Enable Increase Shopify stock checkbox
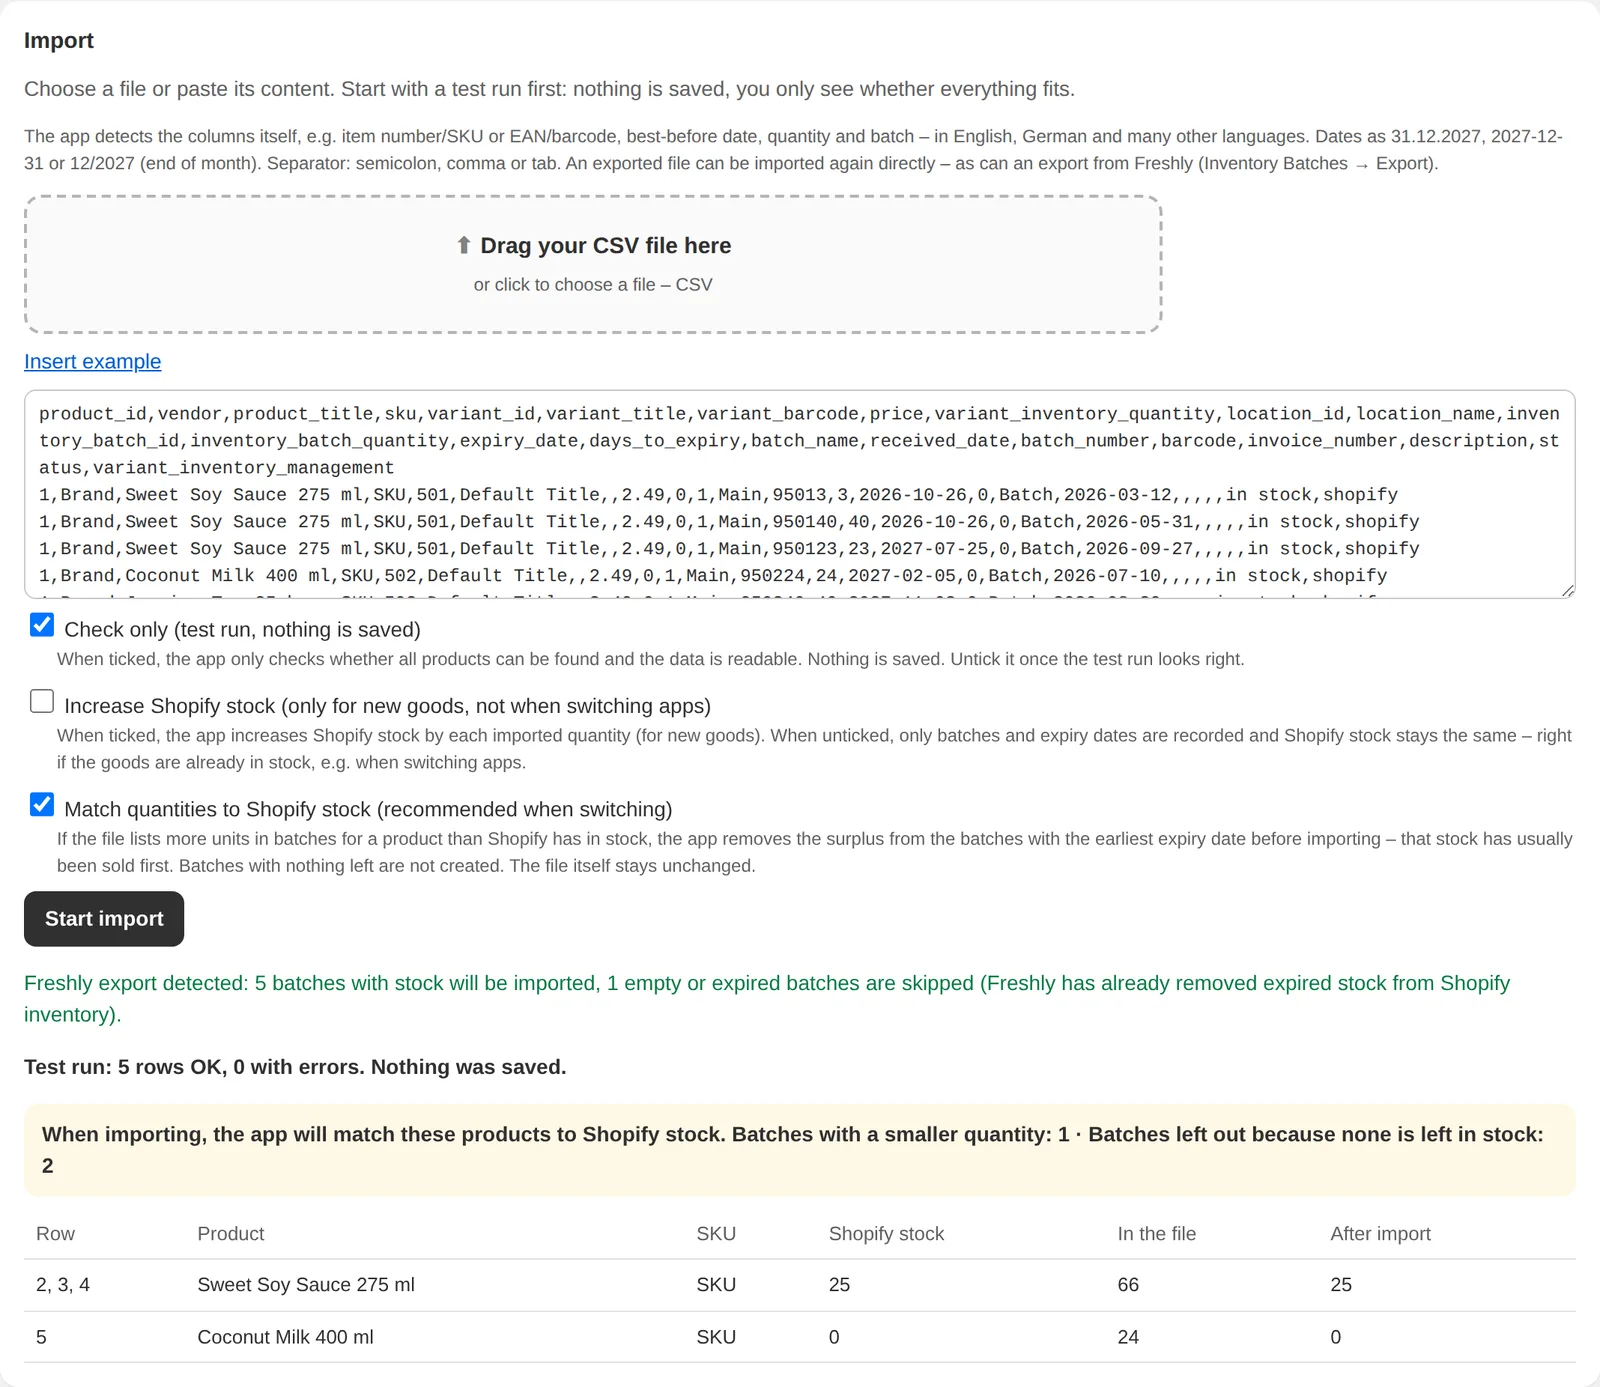This screenshot has width=1600, height=1387. pyautogui.click(x=42, y=702)
